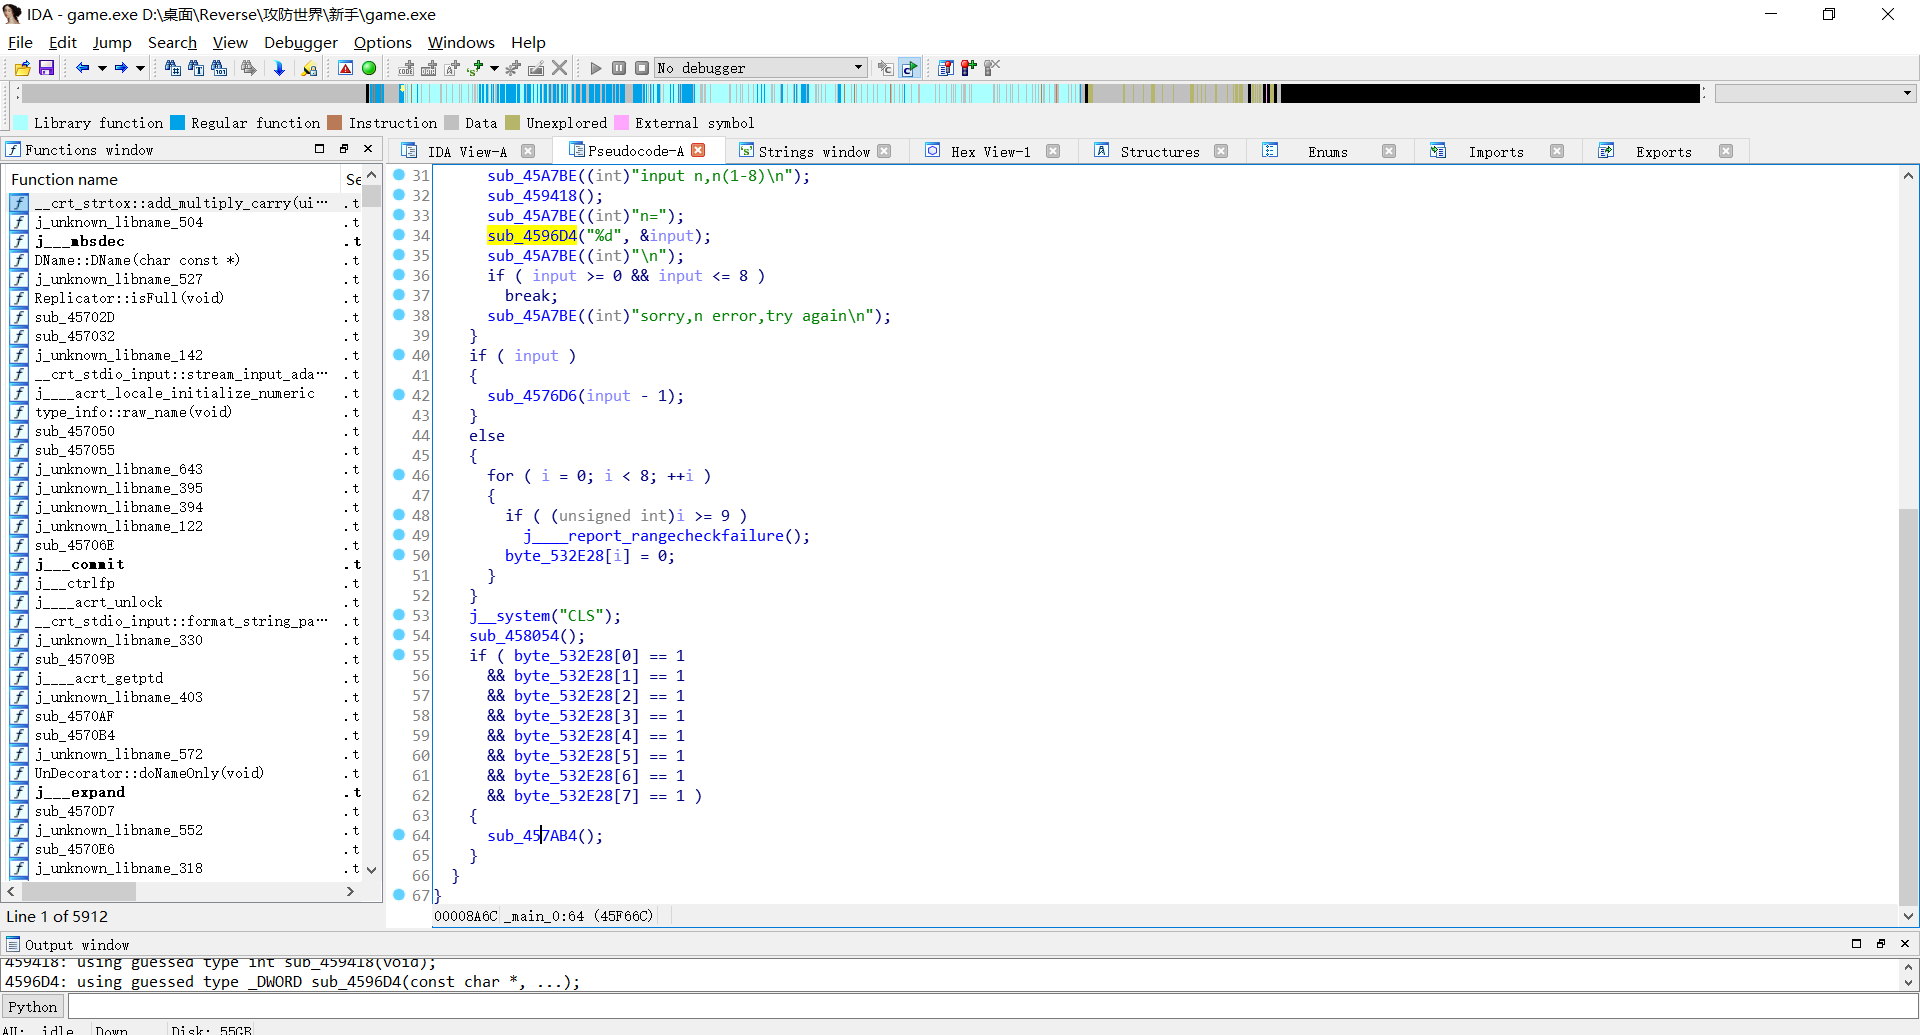Select UnDecorator::doNameOnly(void) function

coord(150,773)
